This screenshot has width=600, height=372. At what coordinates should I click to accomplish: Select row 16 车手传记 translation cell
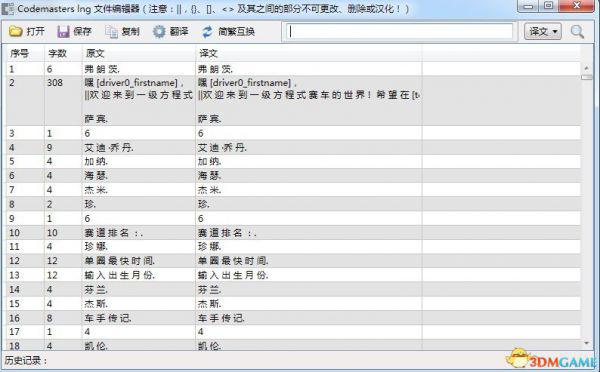tap(308, 318)
